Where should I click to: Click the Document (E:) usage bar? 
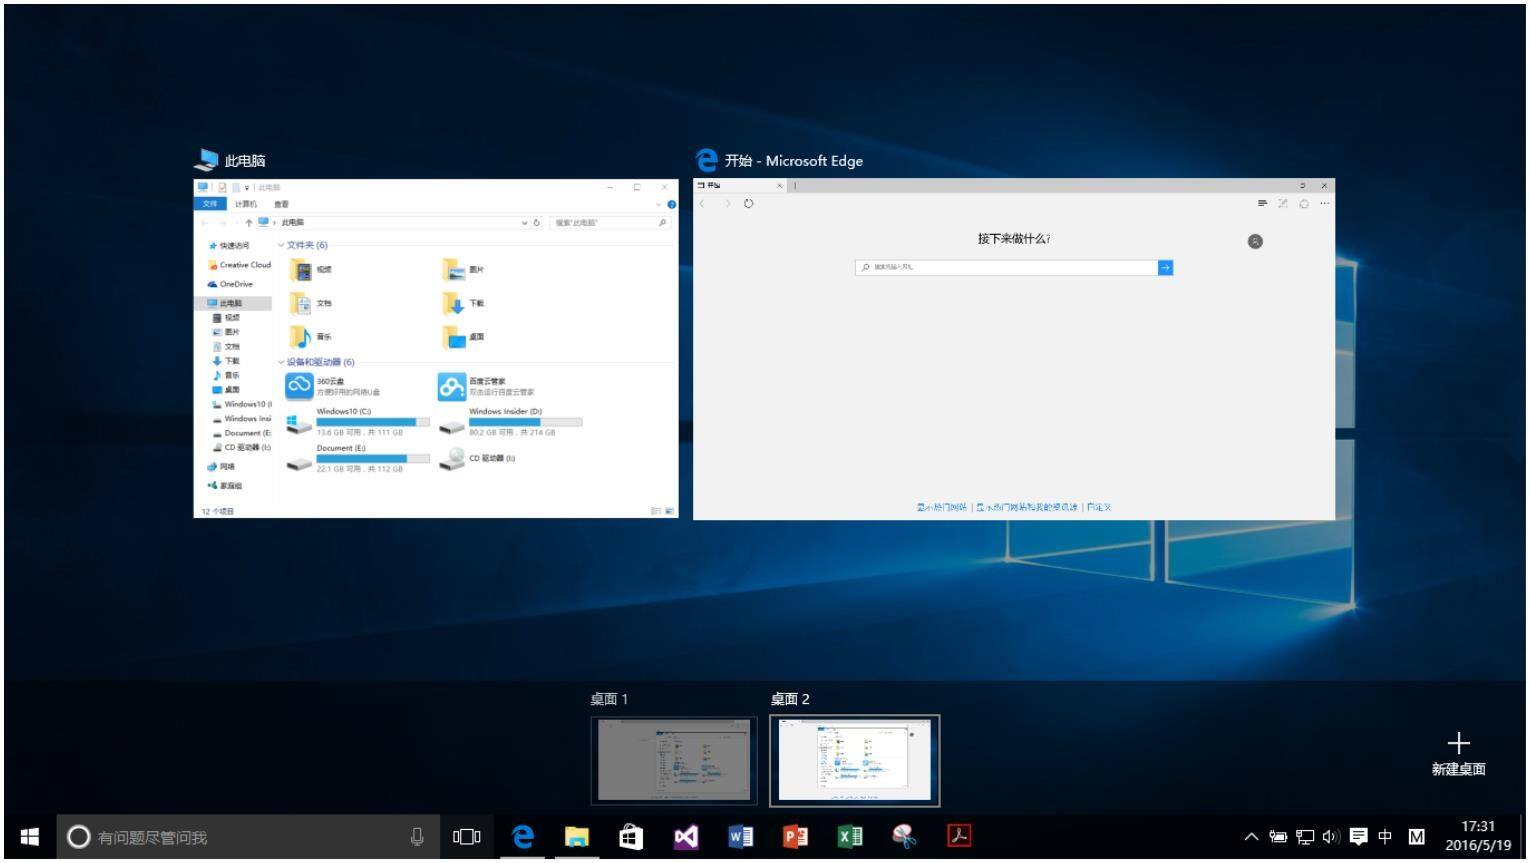click(x=373, y=458)
